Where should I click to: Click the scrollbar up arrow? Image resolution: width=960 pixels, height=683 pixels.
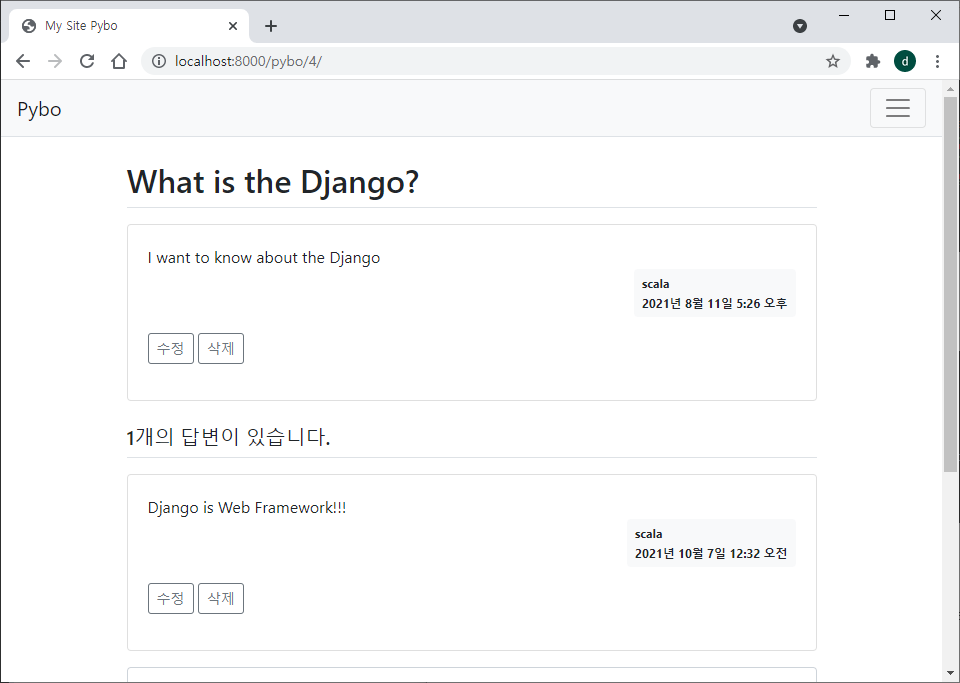pos(950,89)
